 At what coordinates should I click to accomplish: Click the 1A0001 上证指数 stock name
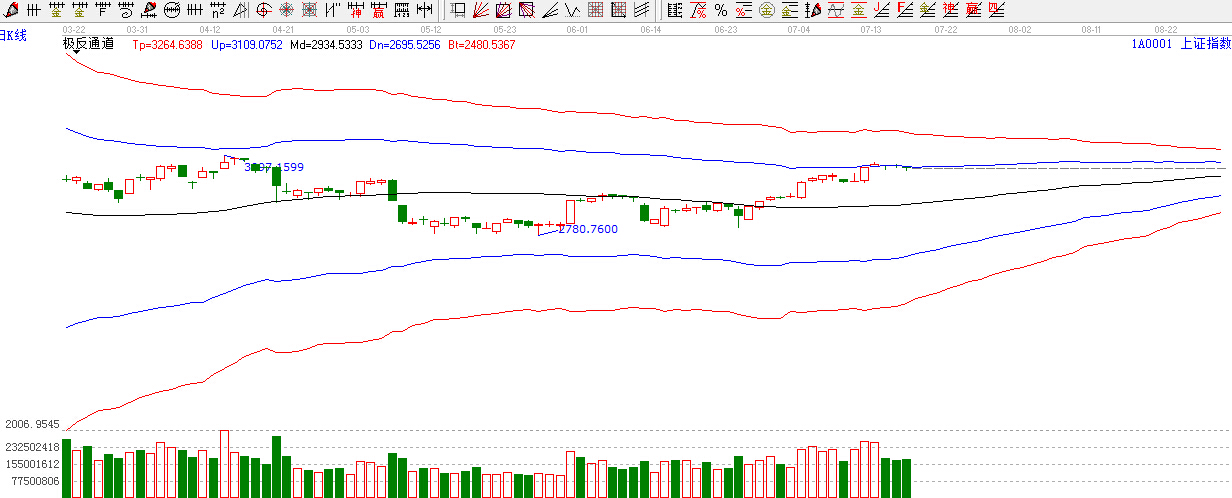pyautogui.click(x=1180, y=44)
